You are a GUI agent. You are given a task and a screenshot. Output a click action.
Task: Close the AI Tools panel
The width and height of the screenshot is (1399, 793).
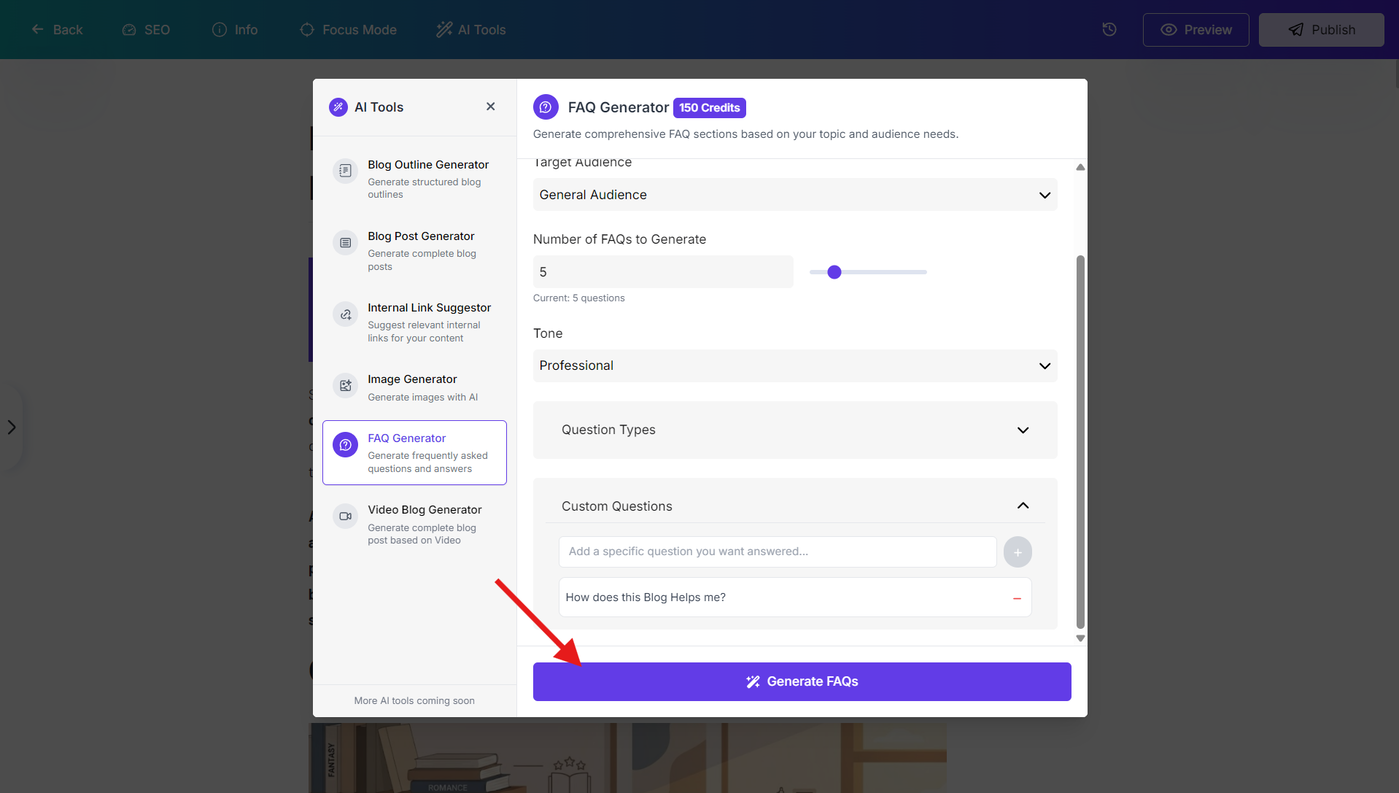(x=490, y=106)
